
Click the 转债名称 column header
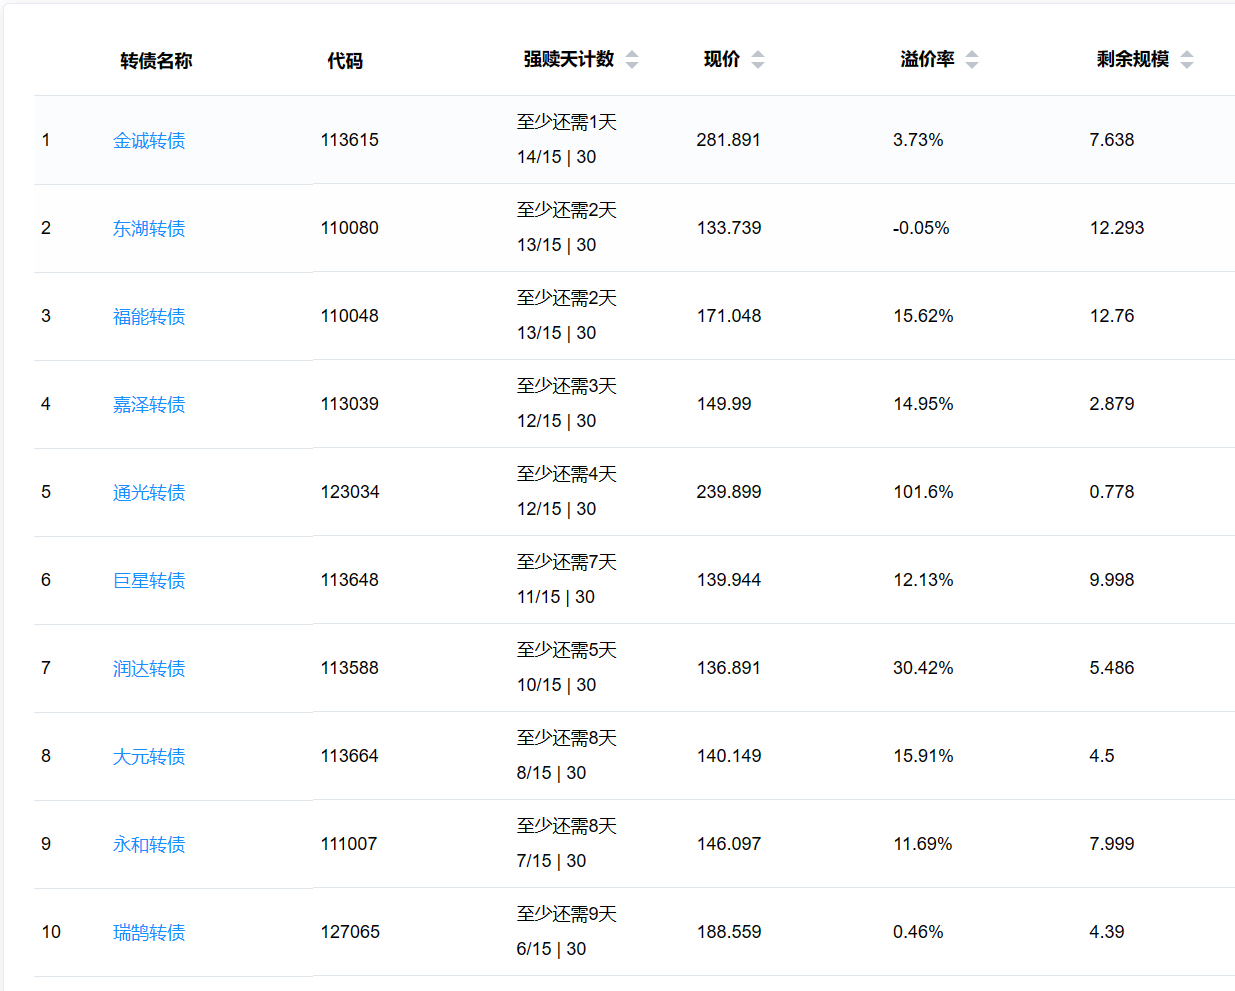[156, 61]
